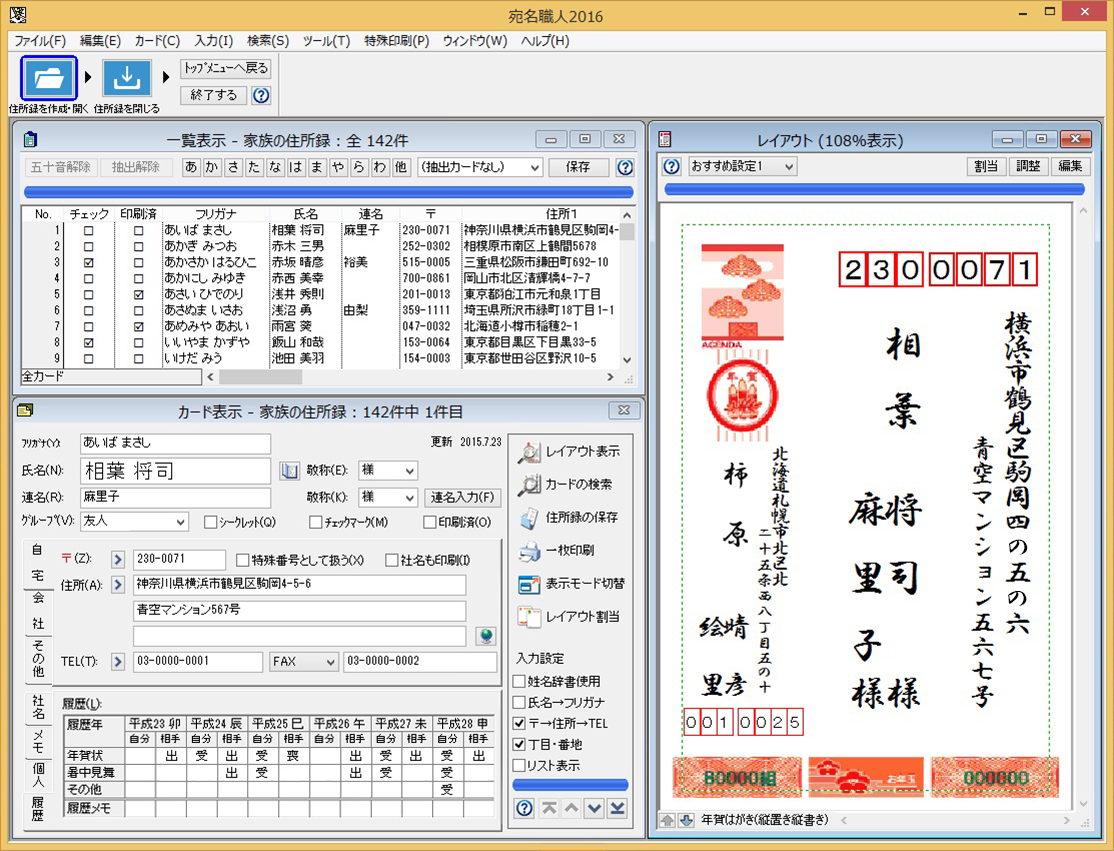The image size is (1114, 851).
Task: Go to next card down arrow
Action: (x=595, y=808)
